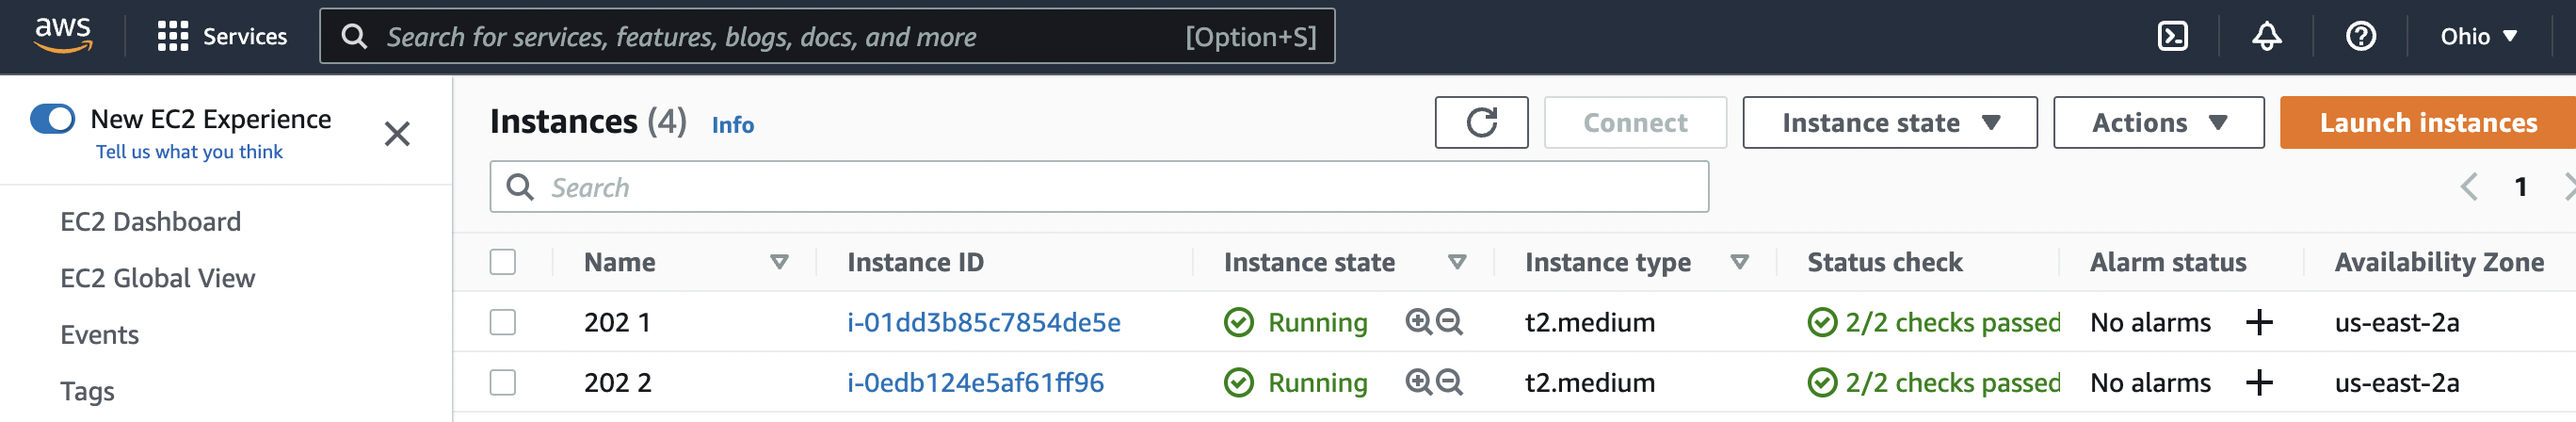Go to EC2 Dashboard in sidebar
The width and height of the screenshot is (2576, 422).
[x=151, y=222]
